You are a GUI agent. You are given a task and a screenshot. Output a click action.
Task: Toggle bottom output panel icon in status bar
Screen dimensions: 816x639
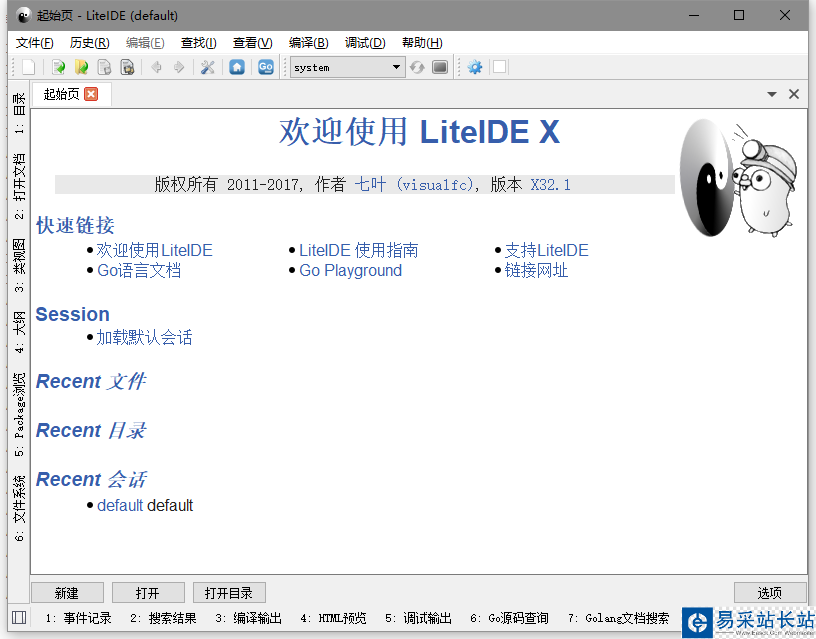coord(19,618)
